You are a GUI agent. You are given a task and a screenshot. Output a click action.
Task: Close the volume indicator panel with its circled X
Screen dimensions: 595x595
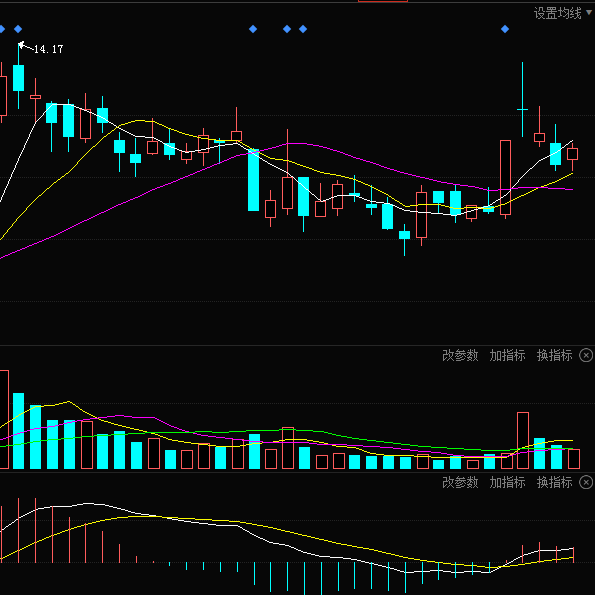(x=586, y=356)
